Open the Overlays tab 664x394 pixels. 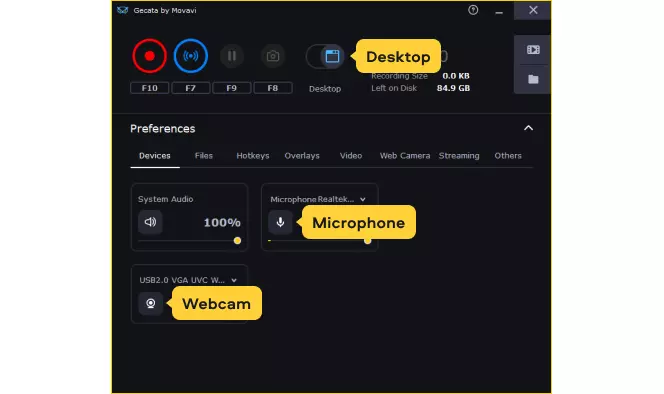(302, 156)
